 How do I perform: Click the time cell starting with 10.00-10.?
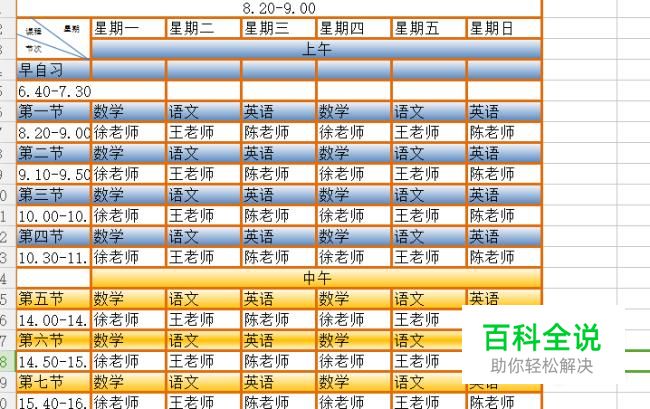[53, 215]
